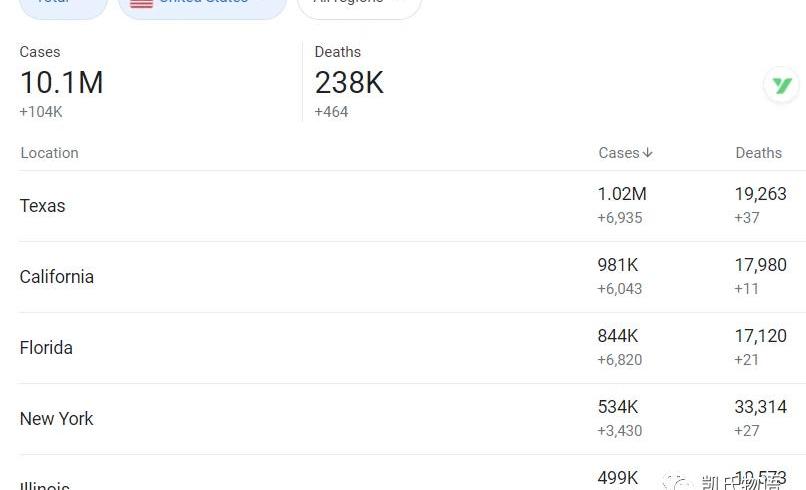Click California 17,980 deaths value

click(760, 265)
